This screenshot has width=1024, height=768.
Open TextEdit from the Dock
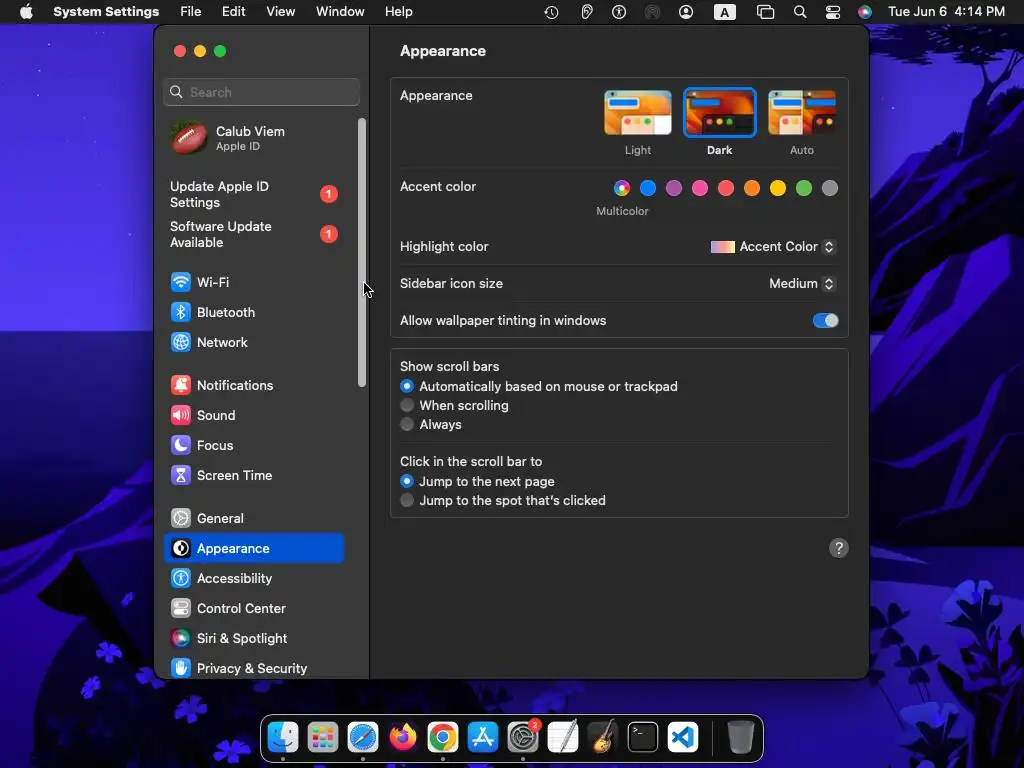click(563, 737)
